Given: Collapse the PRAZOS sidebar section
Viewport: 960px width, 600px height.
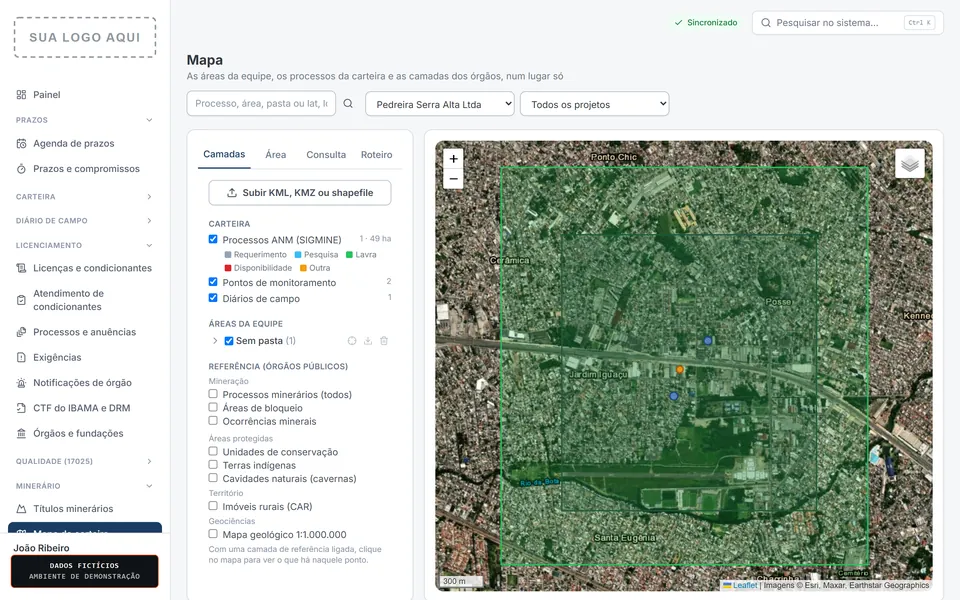Looking at the screenshot, I should 149,120.
